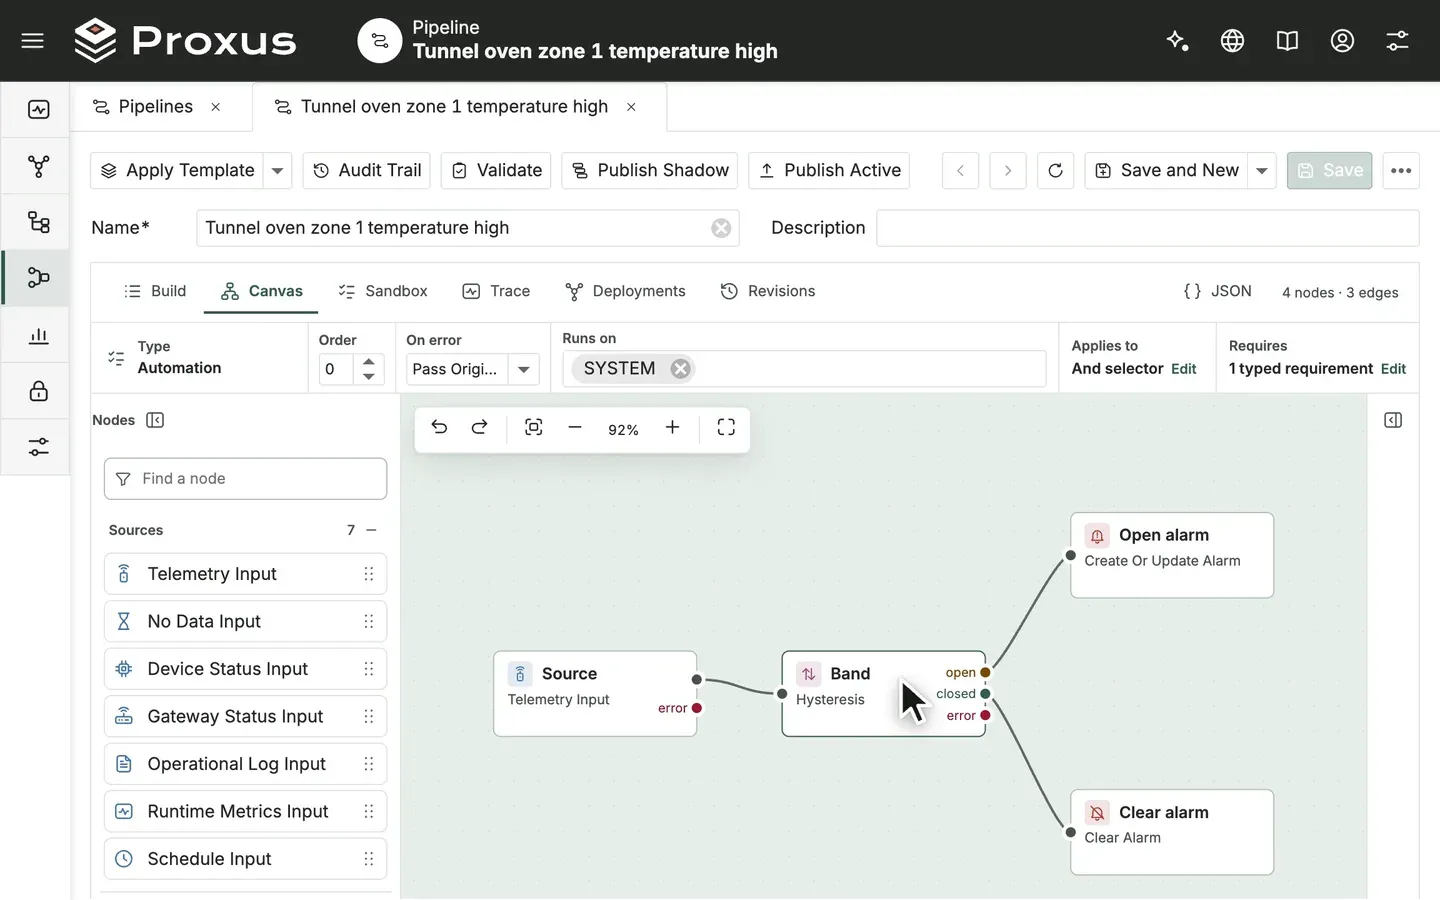Open the Pipelines tab

[x=156, y=107]
